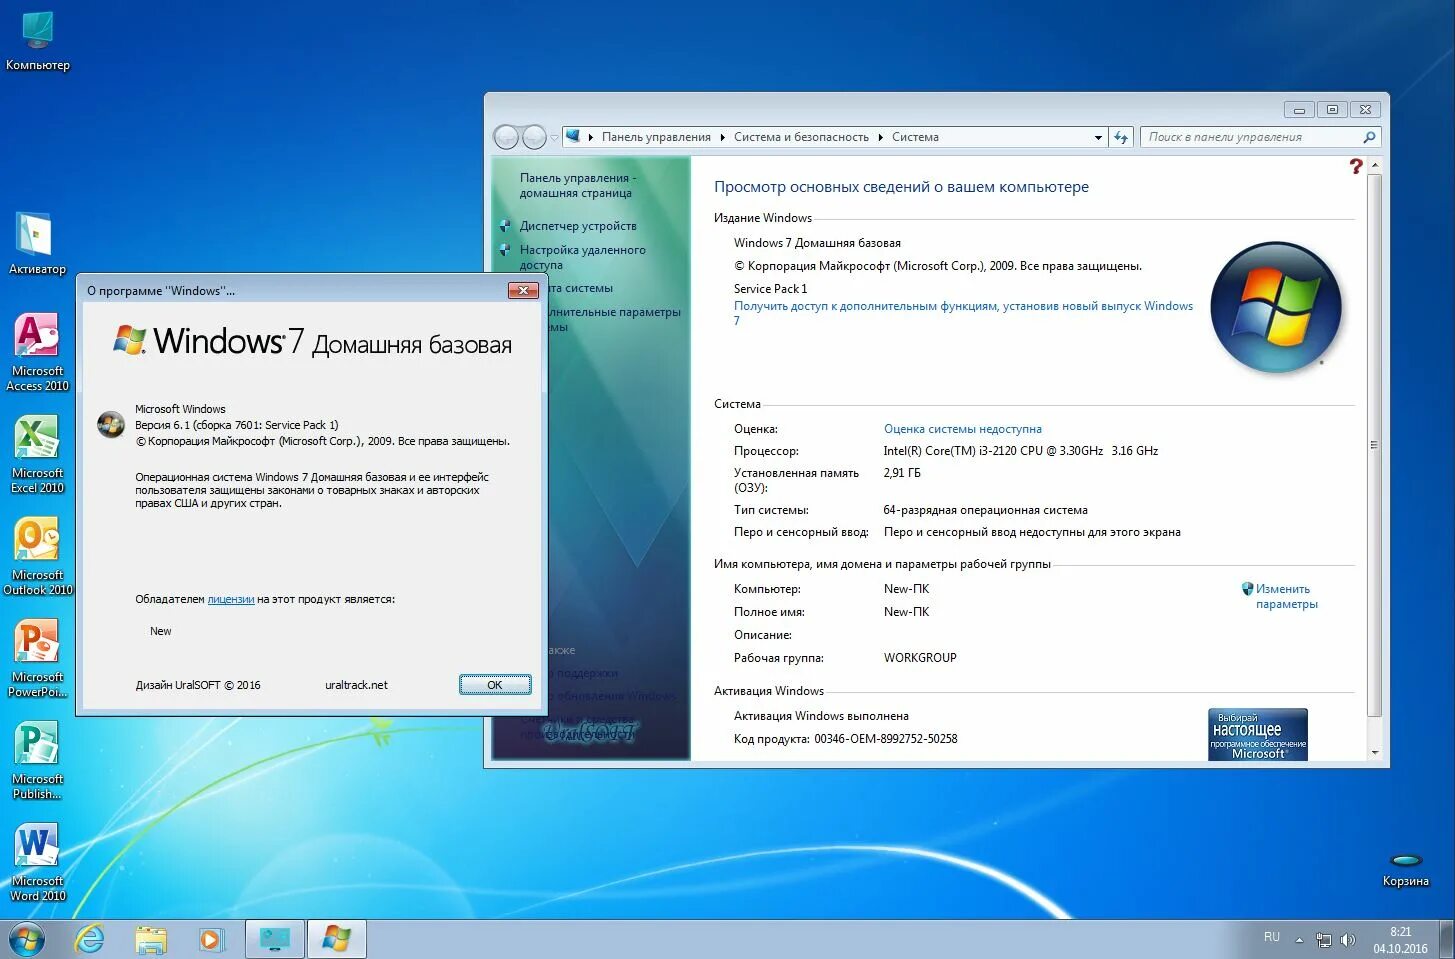1455x959 pixels.
Task: Click Панель управления breadcrumb in address bar
Action: pos(656,137)
